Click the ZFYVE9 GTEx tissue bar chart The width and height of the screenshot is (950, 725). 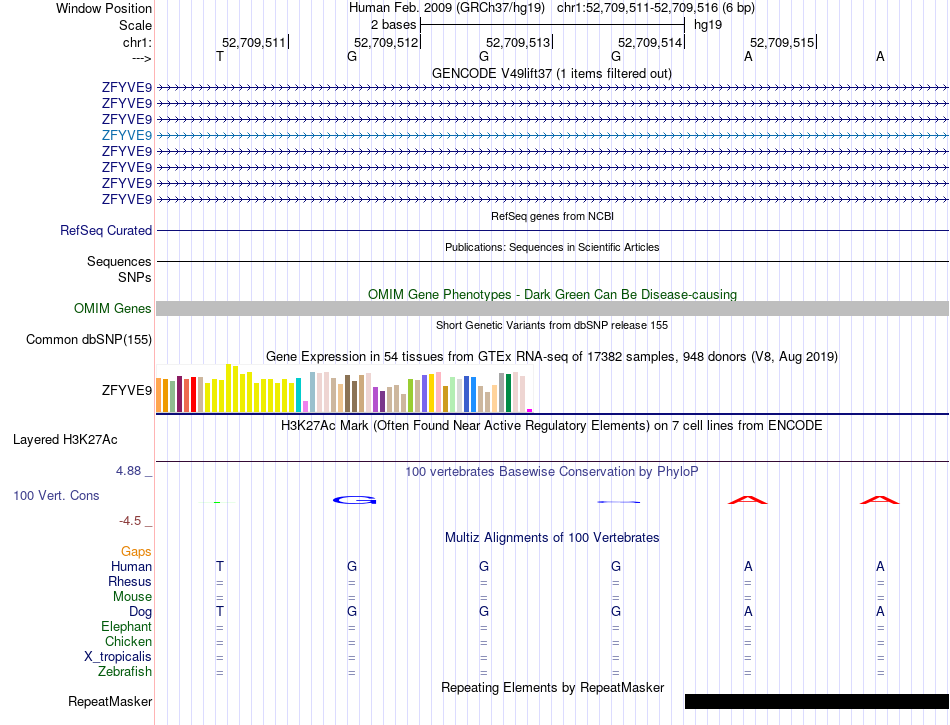[344, 388]
